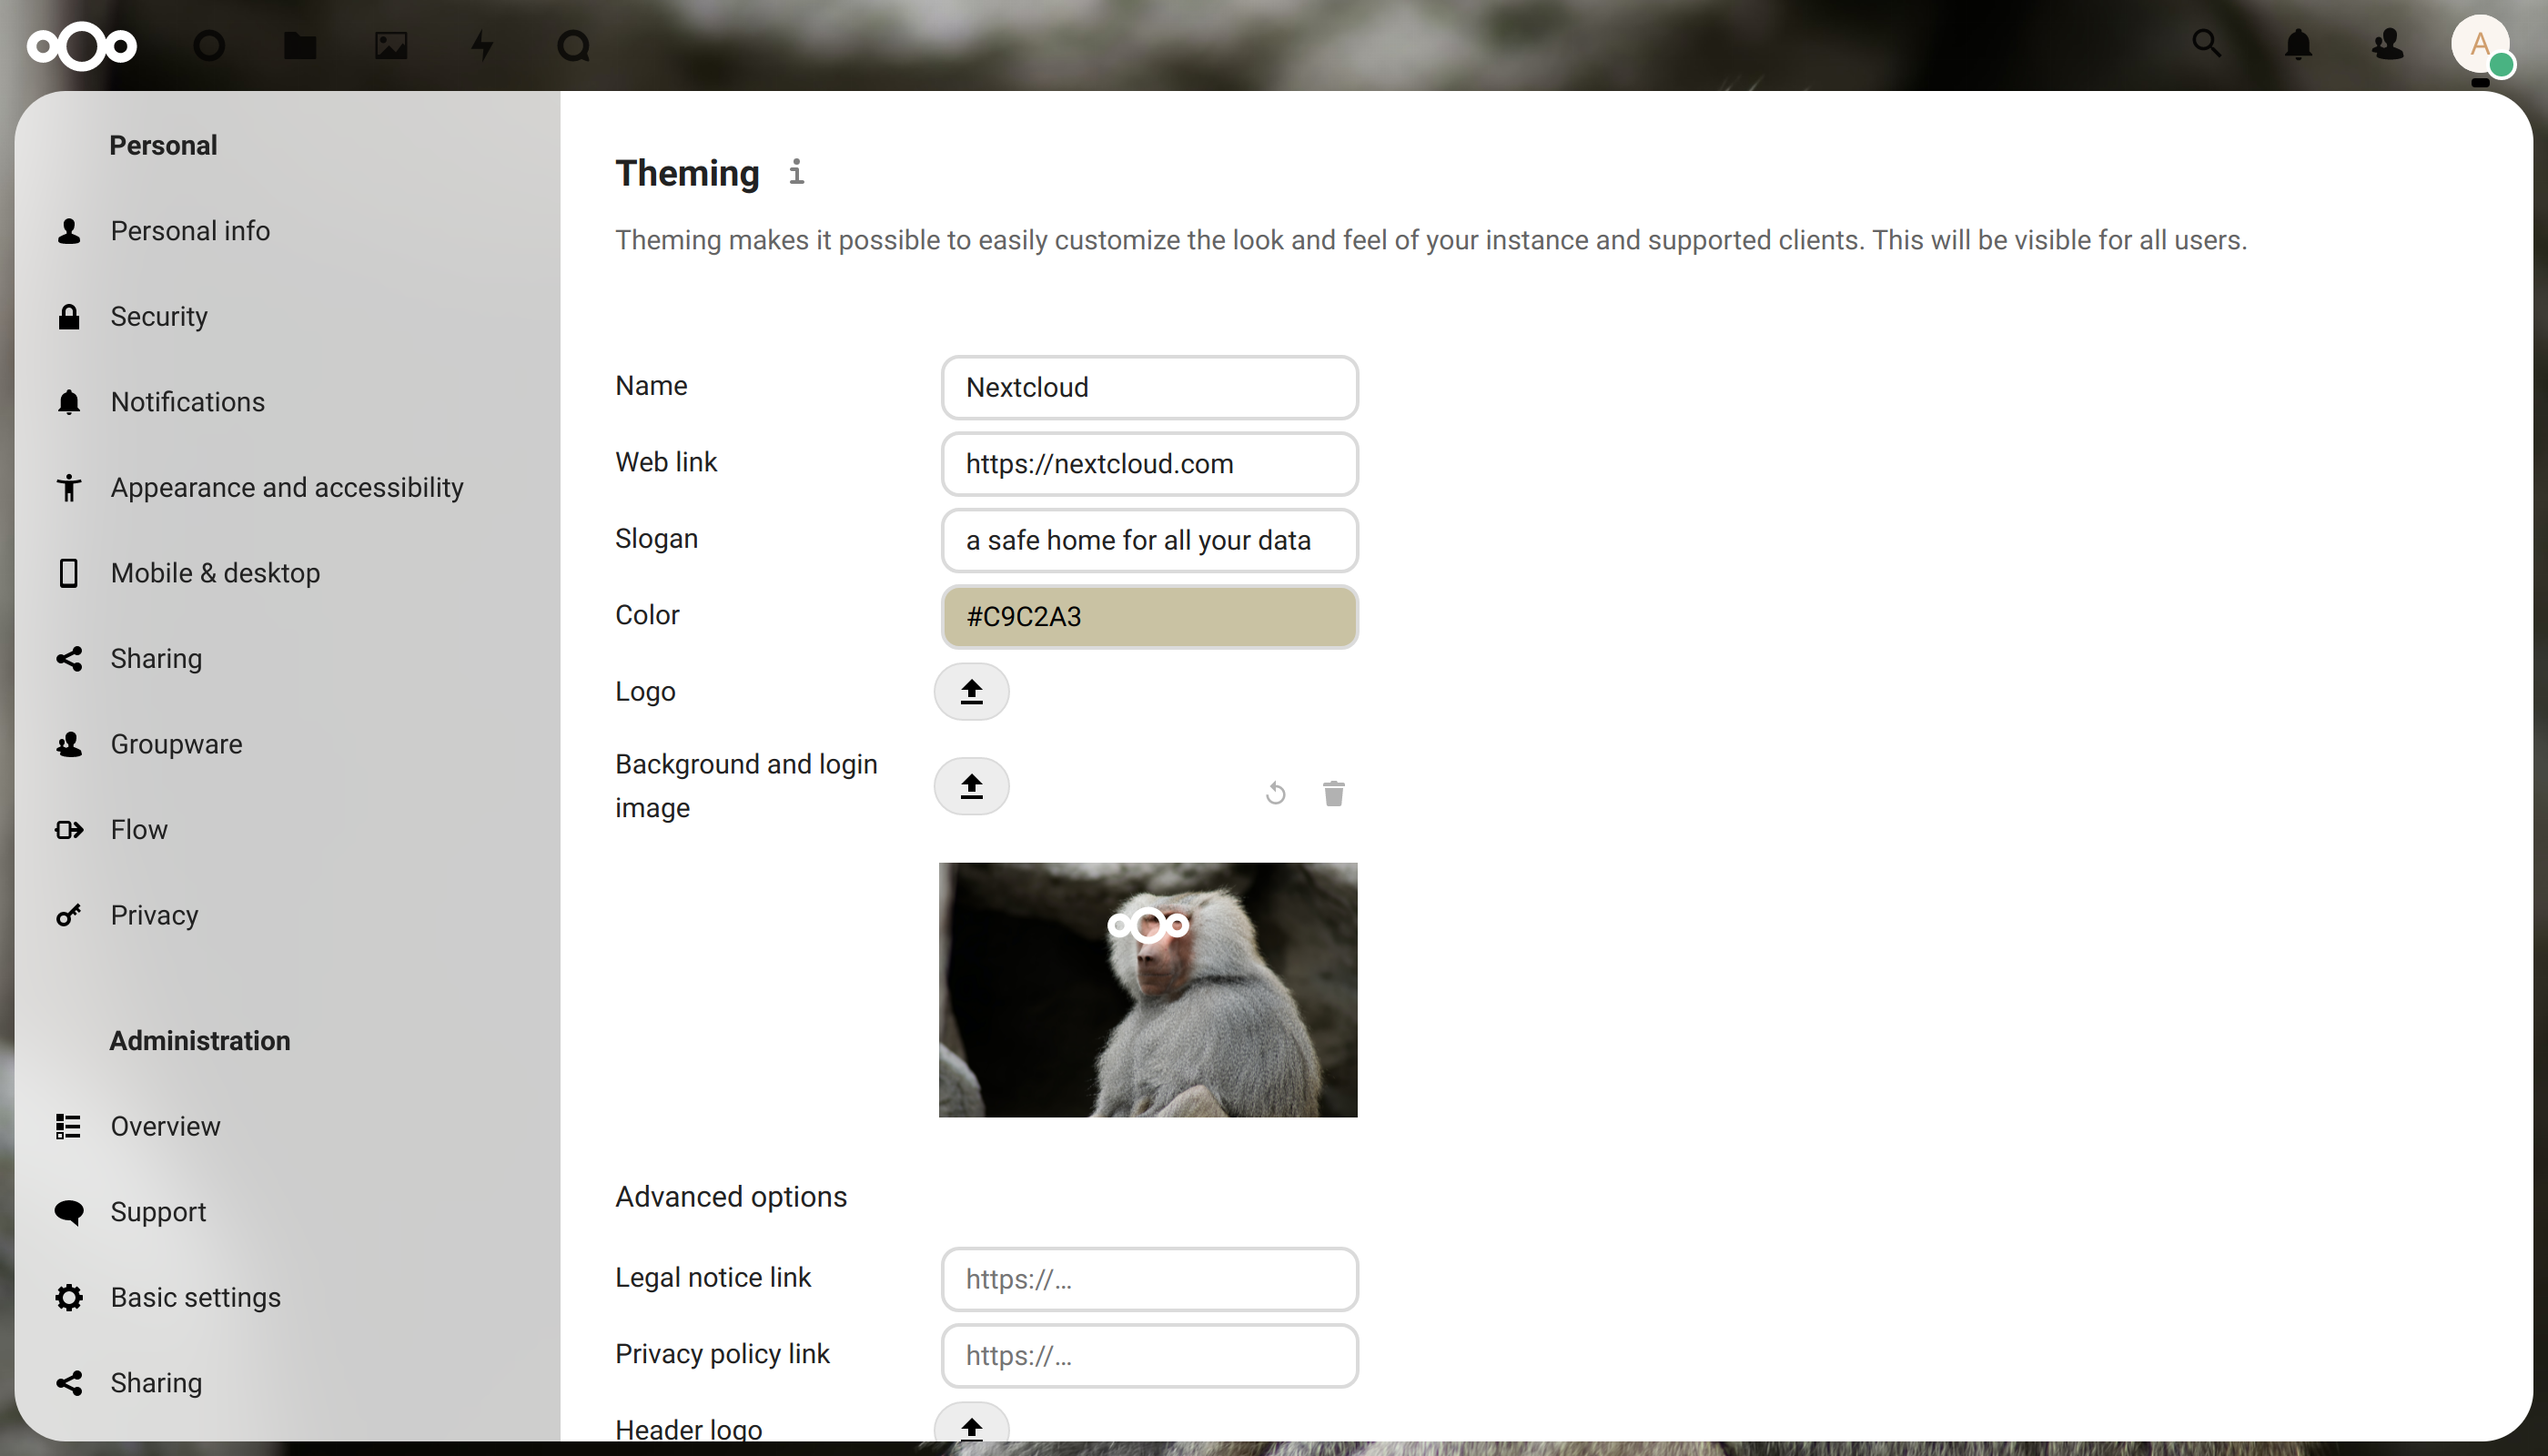Open the user avatar menu
The width and height of the screenshot is (2548, 1456).
(2480, 45)
